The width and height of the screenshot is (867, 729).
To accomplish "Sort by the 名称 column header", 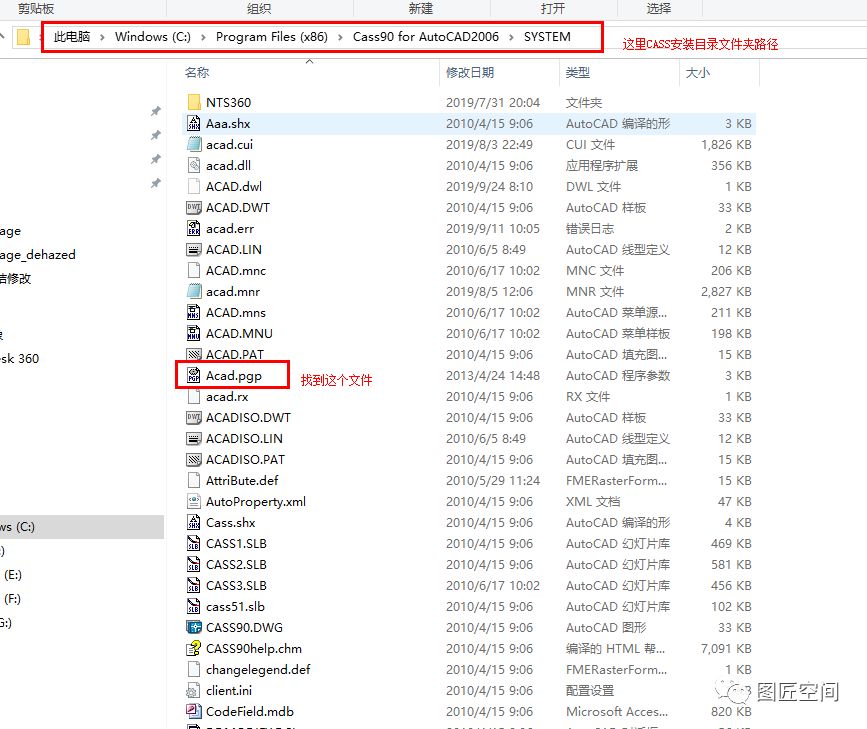I will pyautogui.click(x=197, y=72).
